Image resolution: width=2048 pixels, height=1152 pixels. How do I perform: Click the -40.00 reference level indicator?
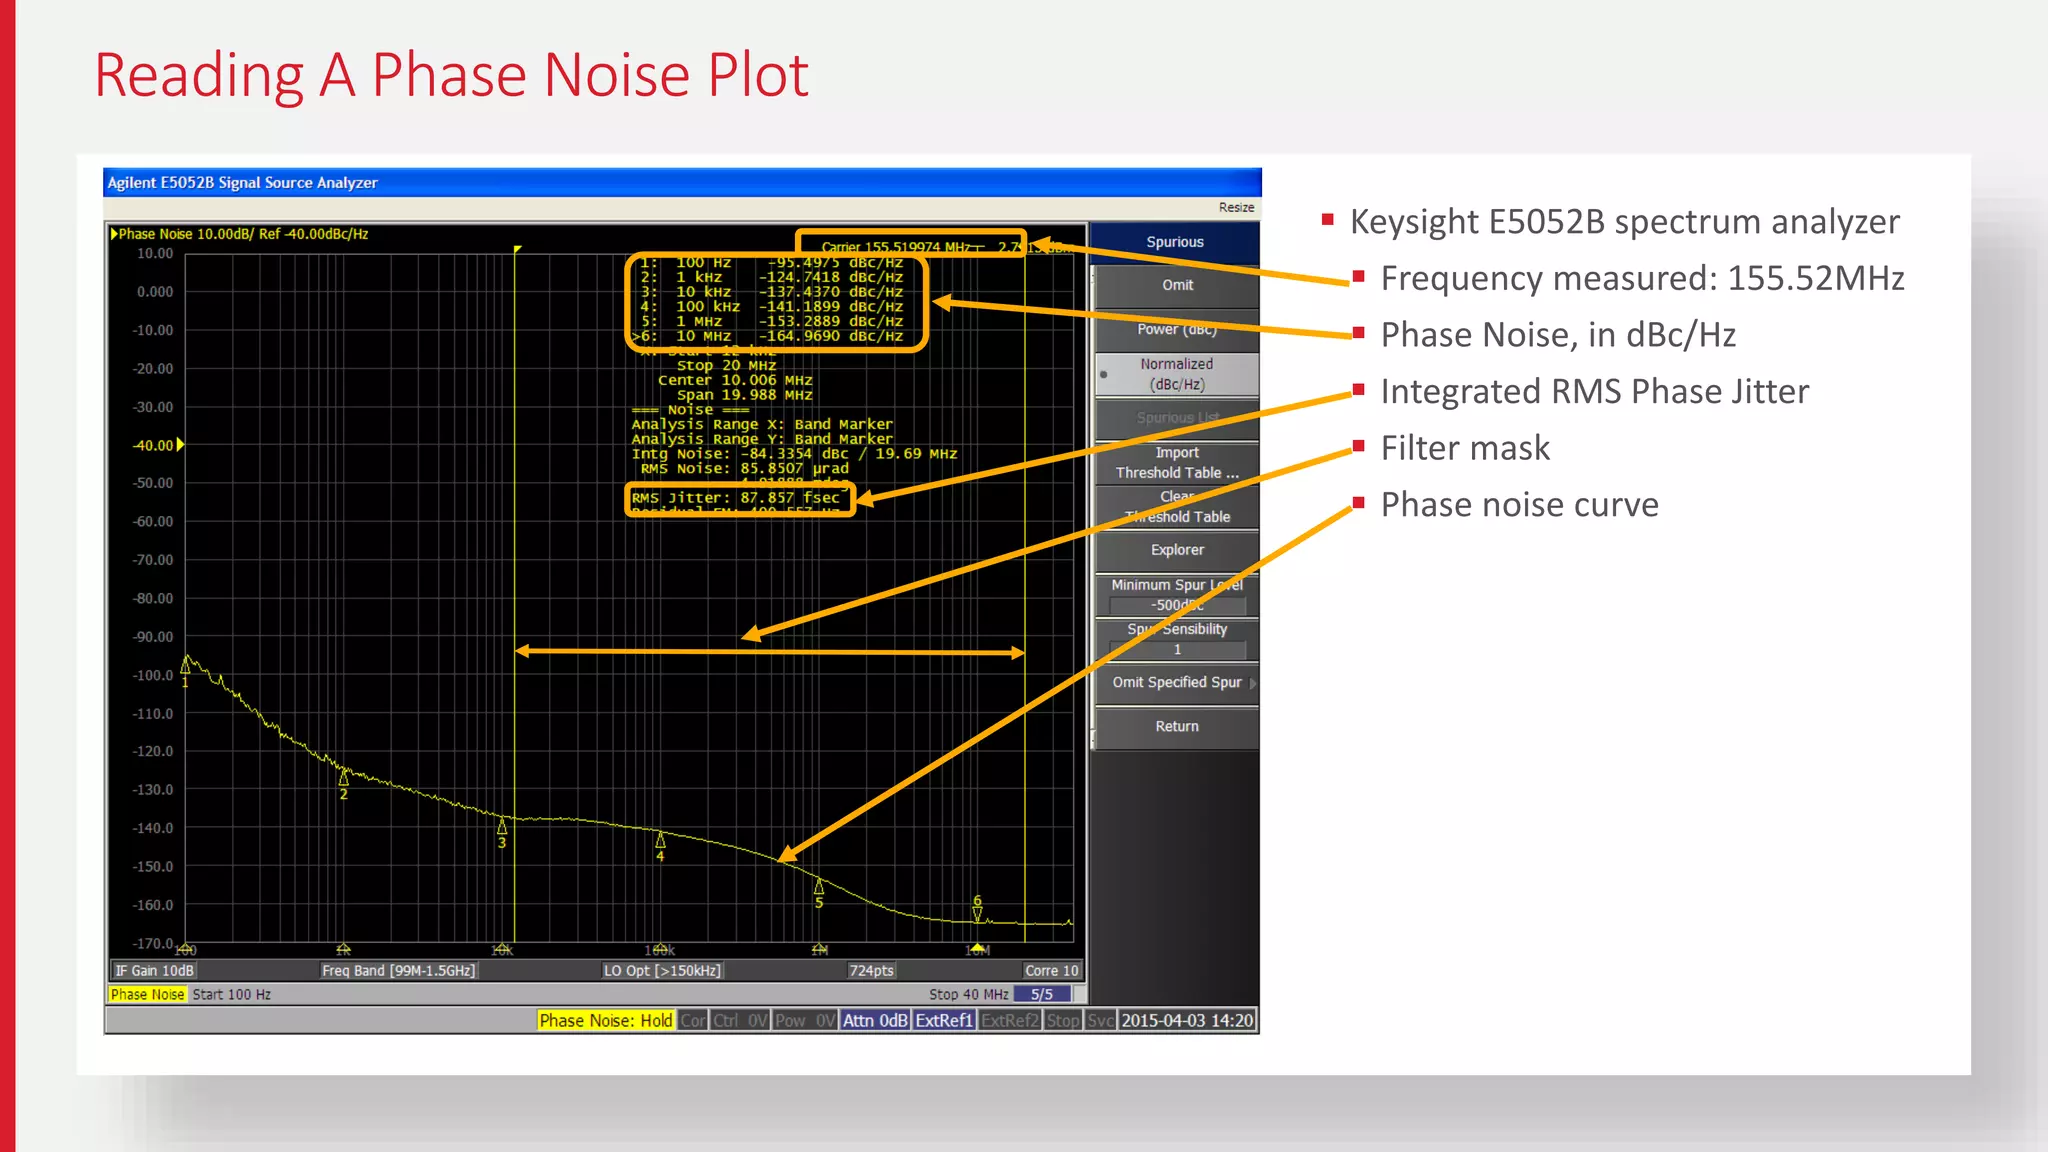(x=158, y=445)
